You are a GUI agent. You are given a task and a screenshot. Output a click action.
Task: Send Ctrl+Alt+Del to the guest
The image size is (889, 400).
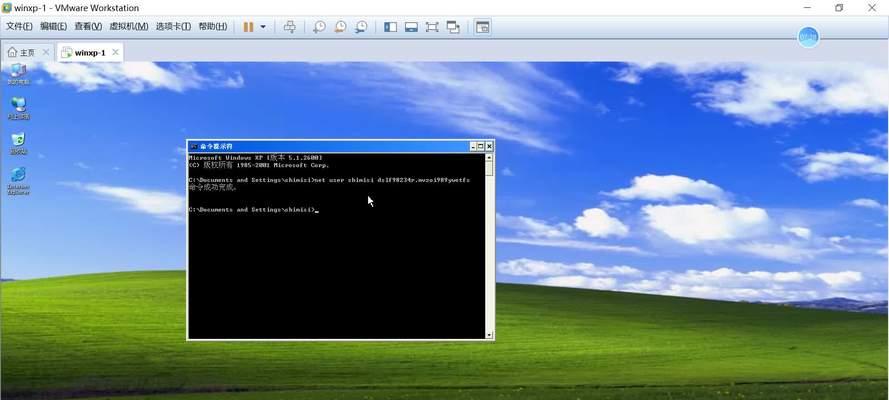(290, 27)
